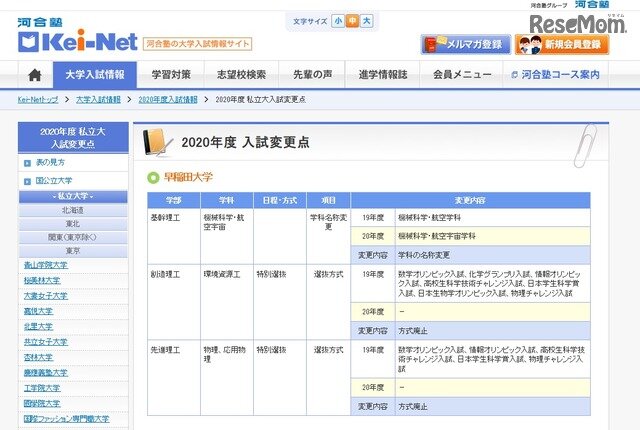Viewport: 640px width, 430px height.
Task: Open the 先輩の声 navigation tab
Action: [x=312, y=75]
